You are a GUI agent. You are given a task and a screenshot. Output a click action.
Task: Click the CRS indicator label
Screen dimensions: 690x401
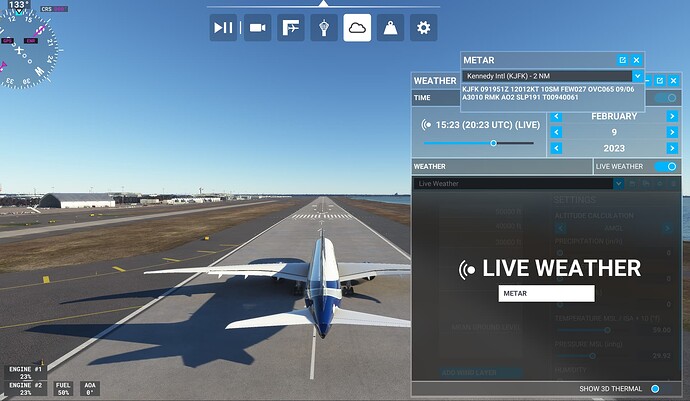[x=54, y=9]
